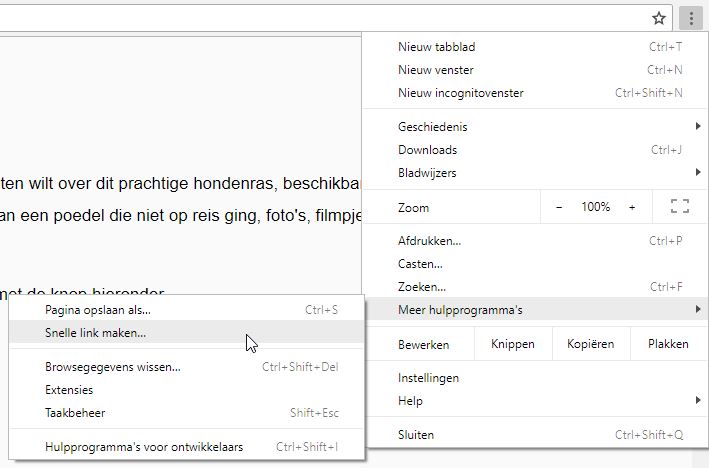The width and height of the screenshot is (709, 468).
Task: Click Casten… in the menu
Action: pos(420,264)
